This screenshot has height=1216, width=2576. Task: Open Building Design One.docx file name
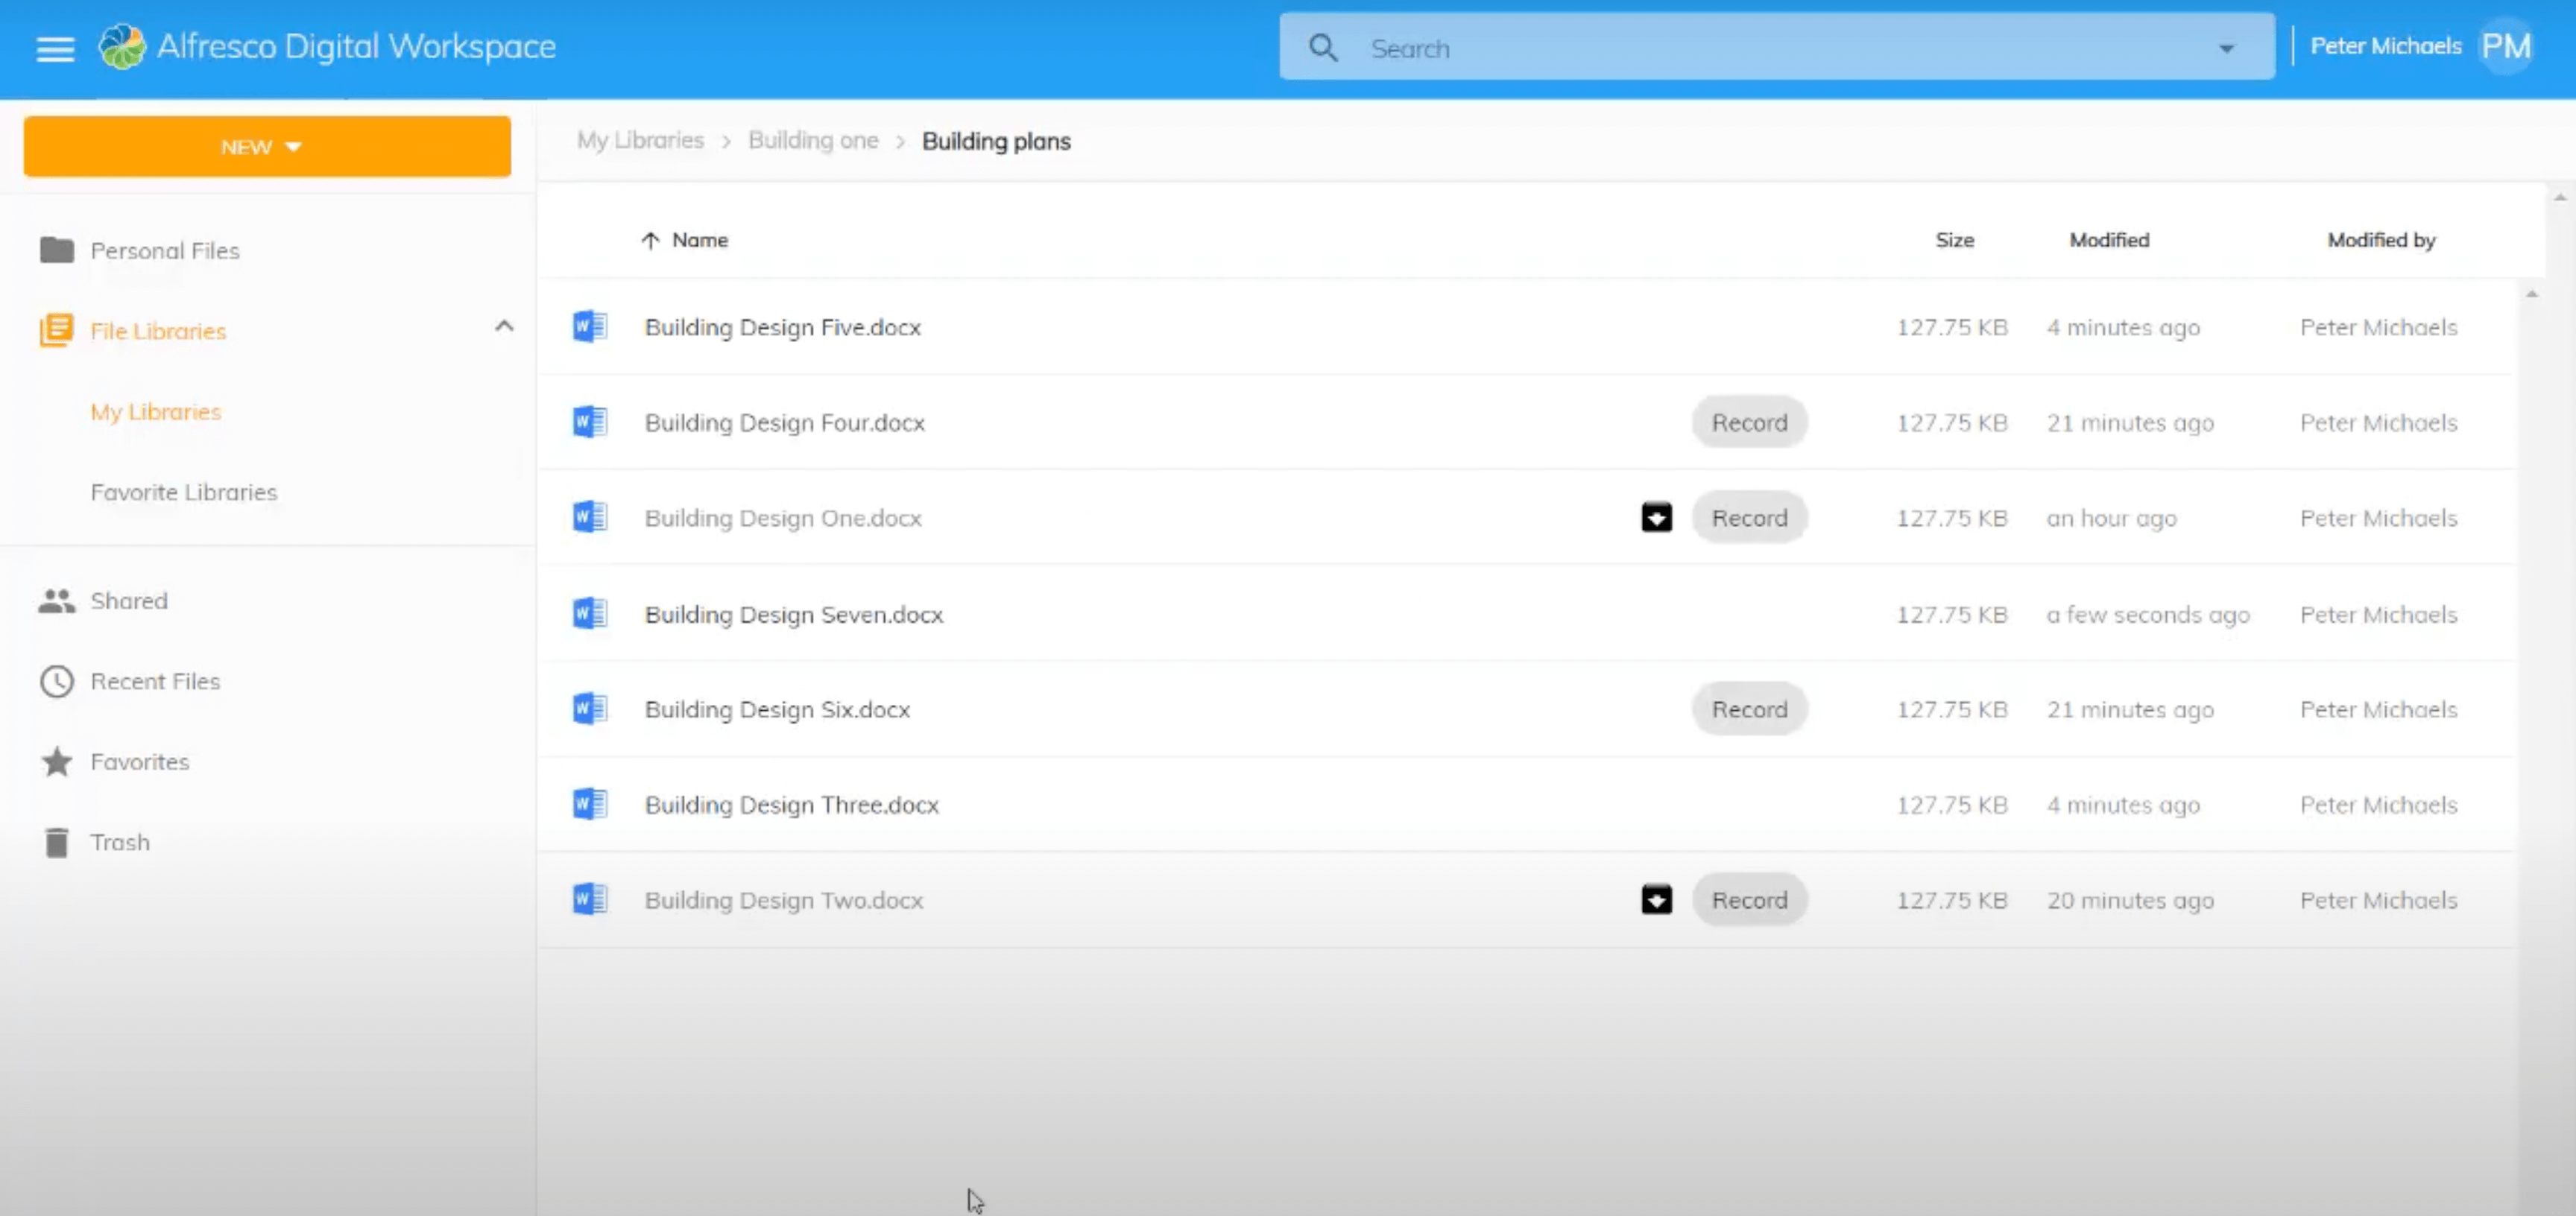coord(783,518)
